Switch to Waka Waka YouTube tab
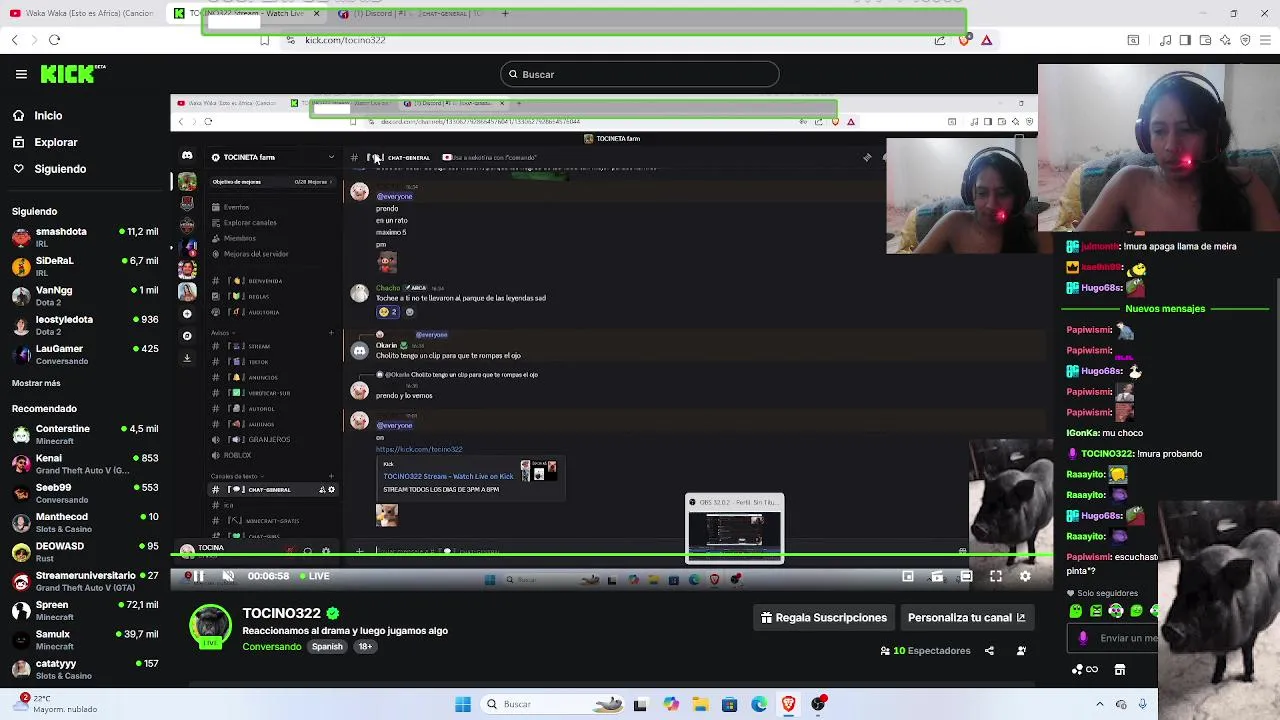 [x=83, y=14]
